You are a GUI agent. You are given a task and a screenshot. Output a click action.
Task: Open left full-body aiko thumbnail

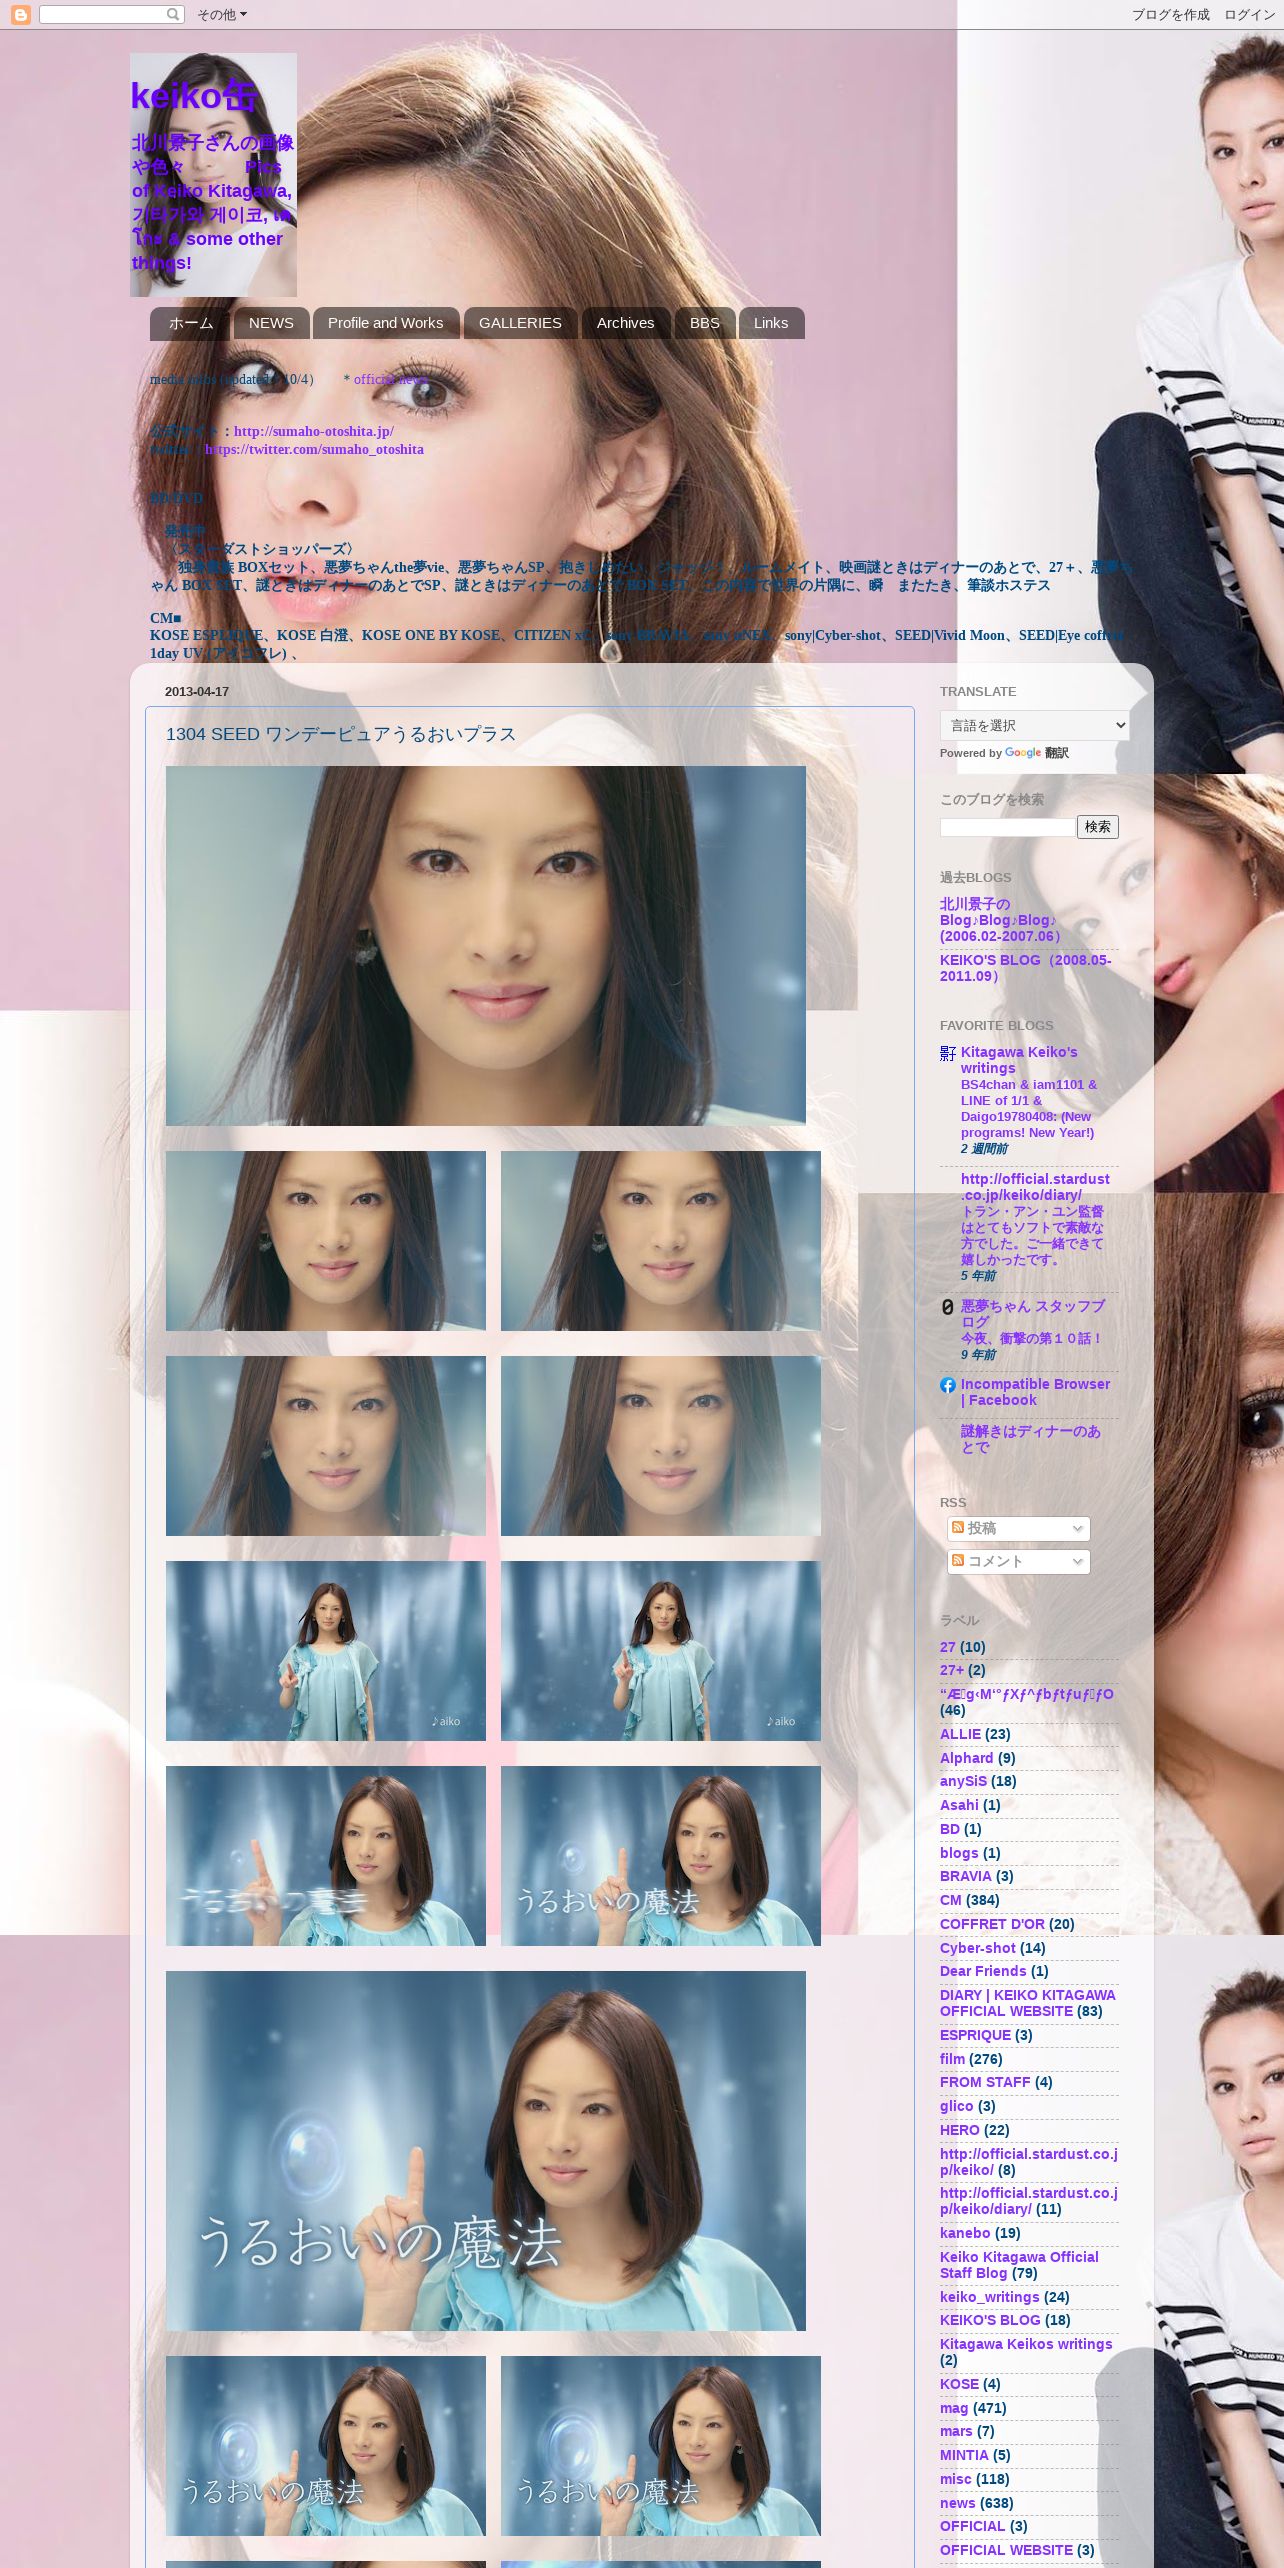[x=326, y=1651]
